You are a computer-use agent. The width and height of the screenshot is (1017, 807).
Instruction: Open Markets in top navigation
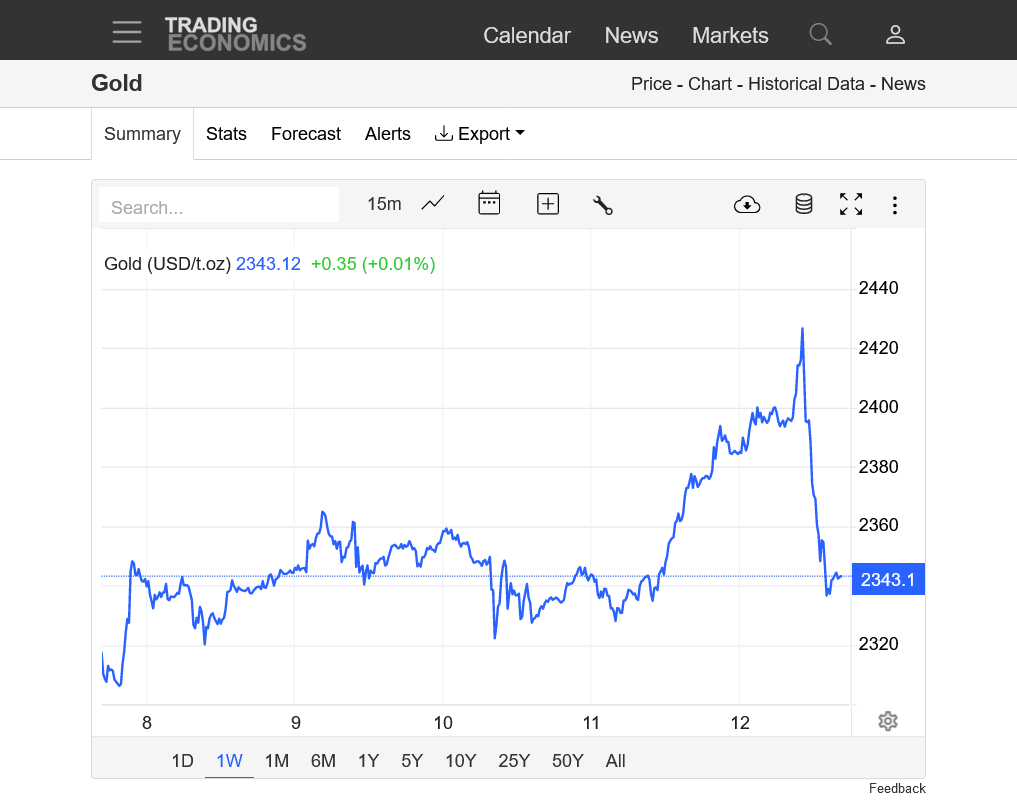[730, 35]
